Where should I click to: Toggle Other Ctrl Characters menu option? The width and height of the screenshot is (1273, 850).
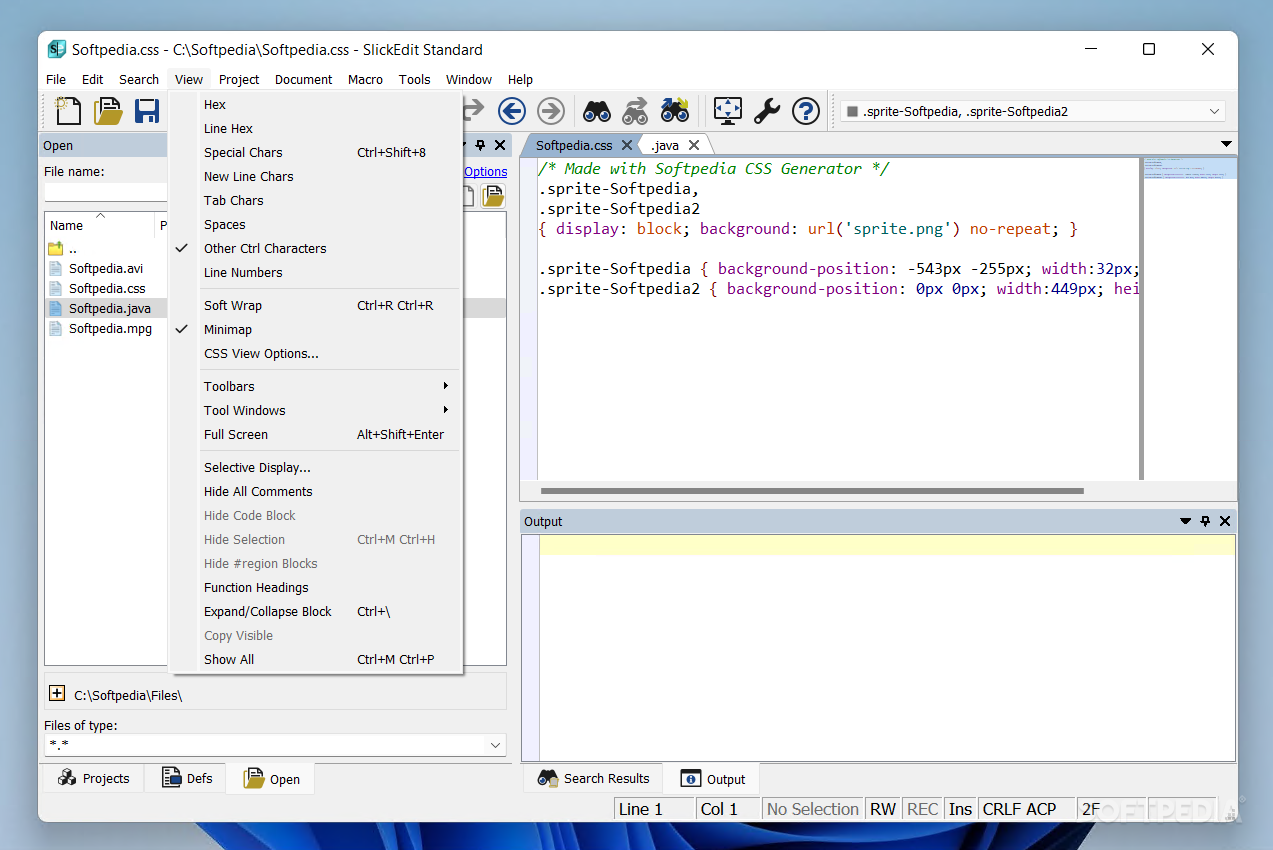316,248
